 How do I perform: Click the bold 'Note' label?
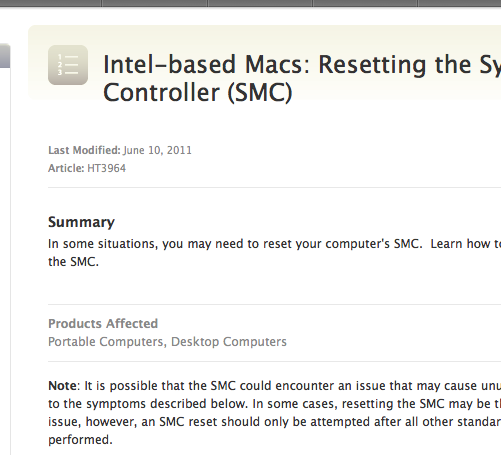coord(62,386)
